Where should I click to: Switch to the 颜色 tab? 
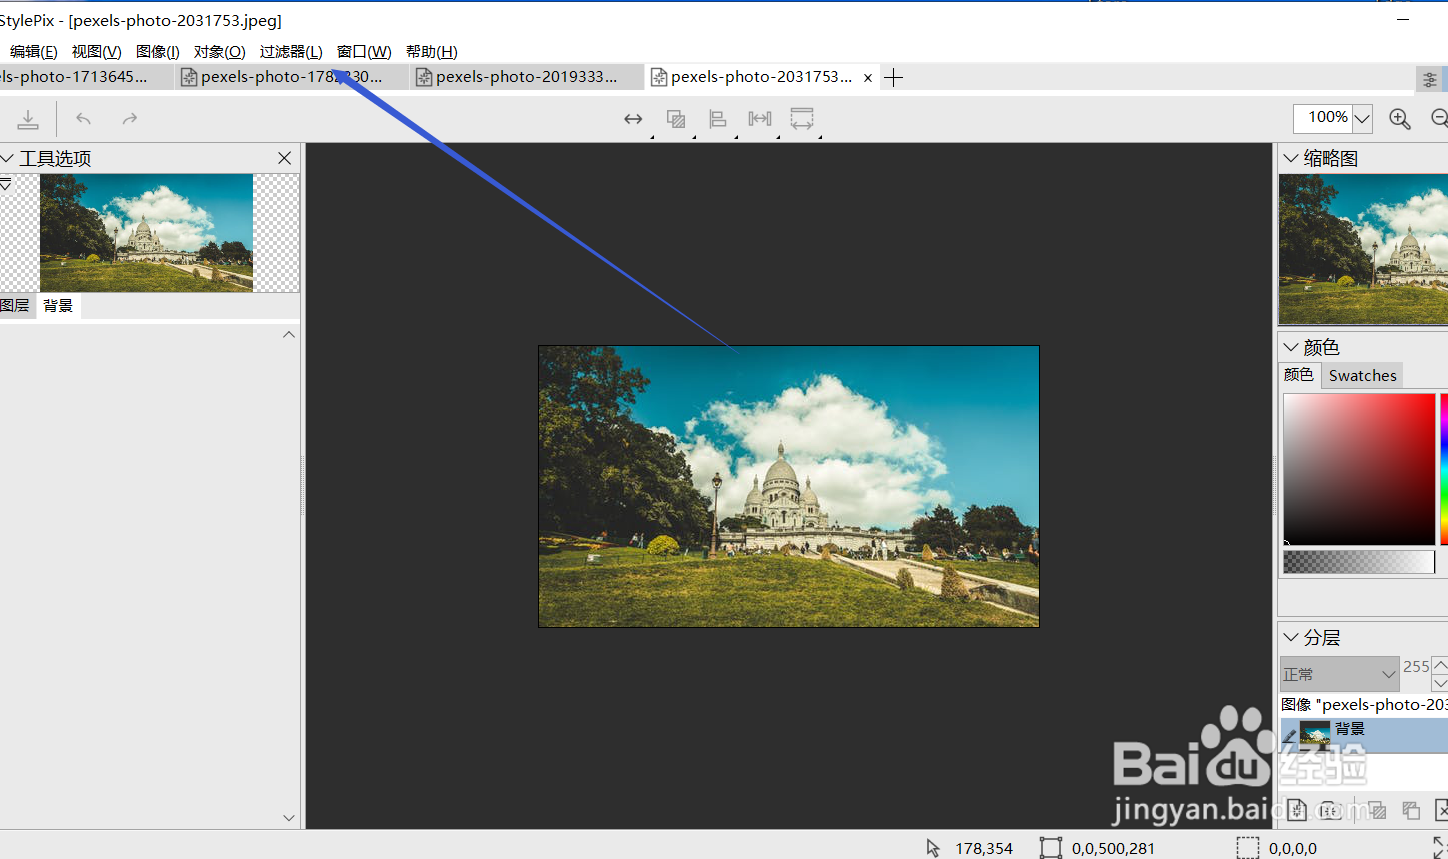1299,375
